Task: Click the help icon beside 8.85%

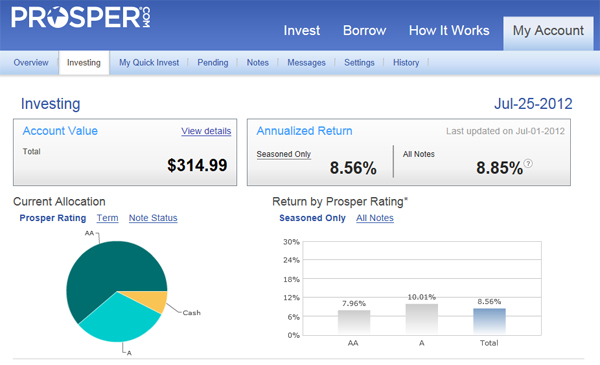Action: point(528,163)
